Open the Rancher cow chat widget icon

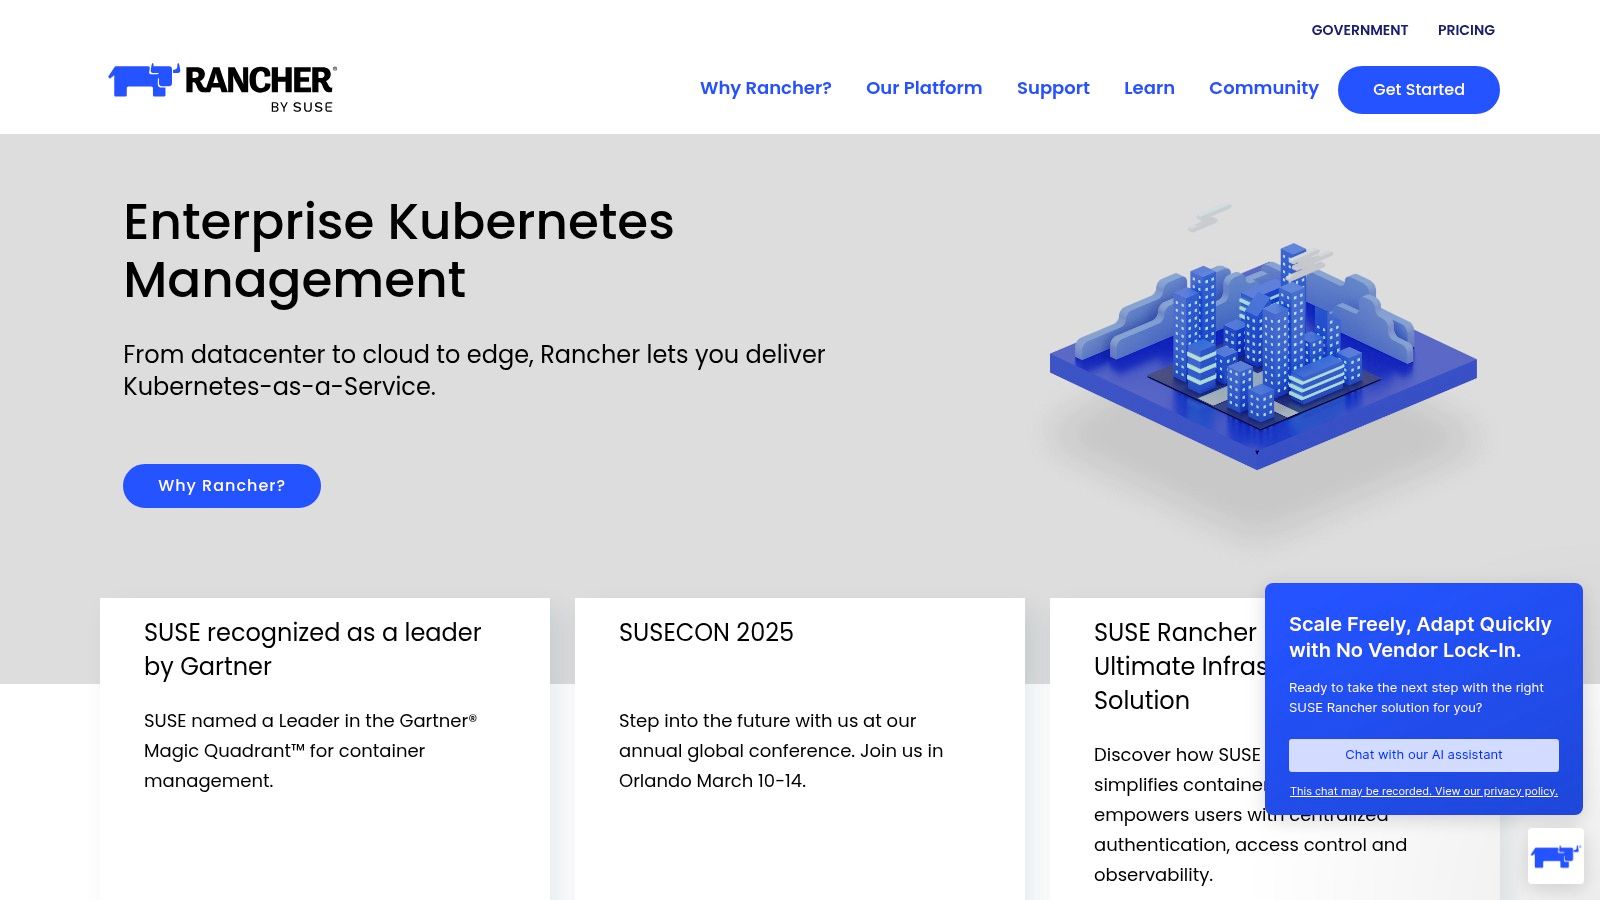click(1555, 856)
